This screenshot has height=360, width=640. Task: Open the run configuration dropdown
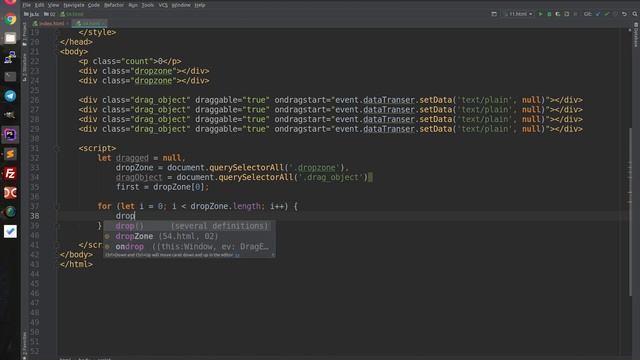tap(519, 14)
